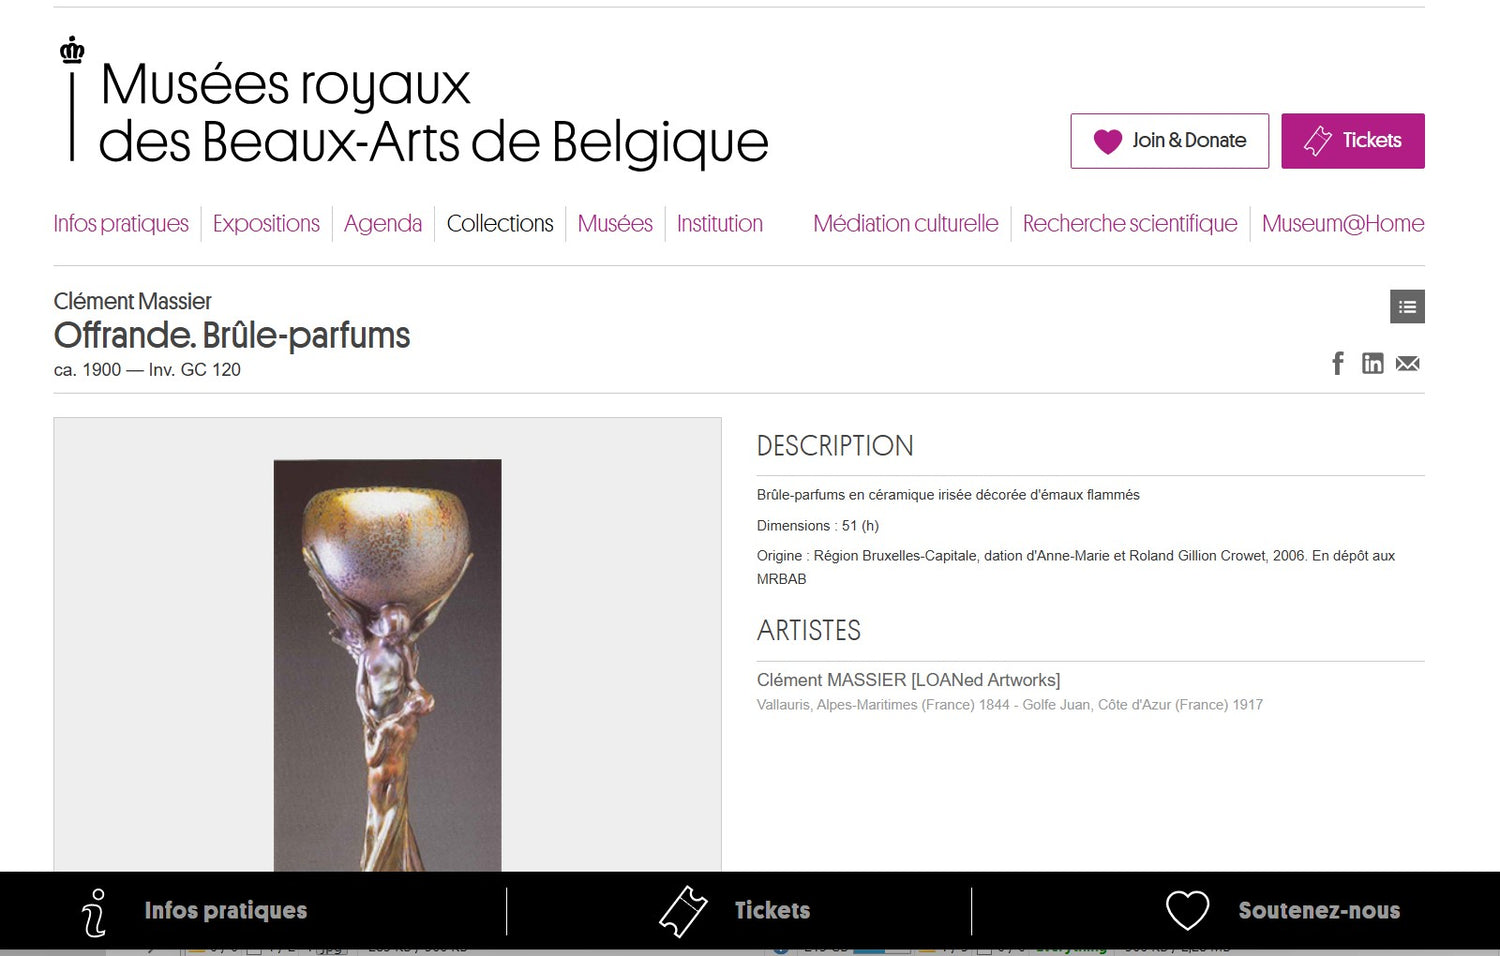The height and width of the screenshot is (956, 1500).
Task: Open Recherche scientifique menu
Action: coord(1130,224)
